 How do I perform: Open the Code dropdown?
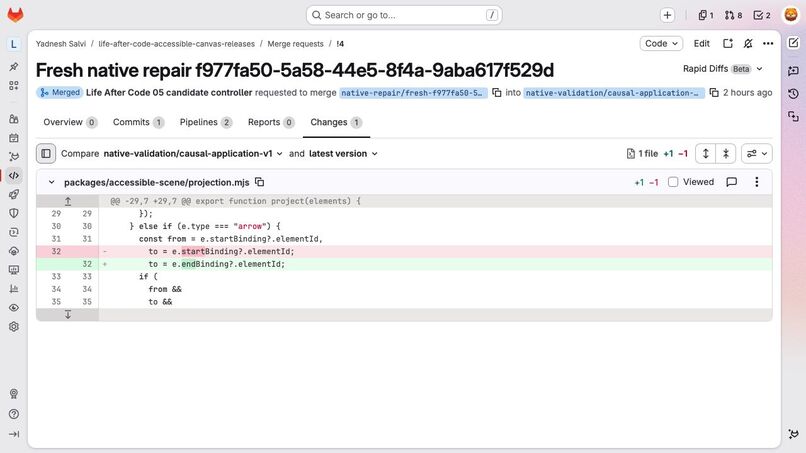661,44
